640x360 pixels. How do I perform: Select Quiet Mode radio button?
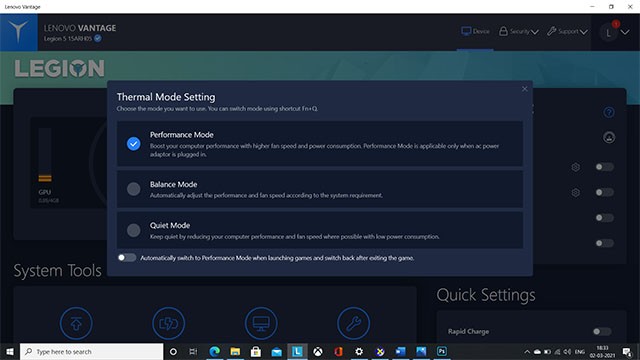pos(133,230)
